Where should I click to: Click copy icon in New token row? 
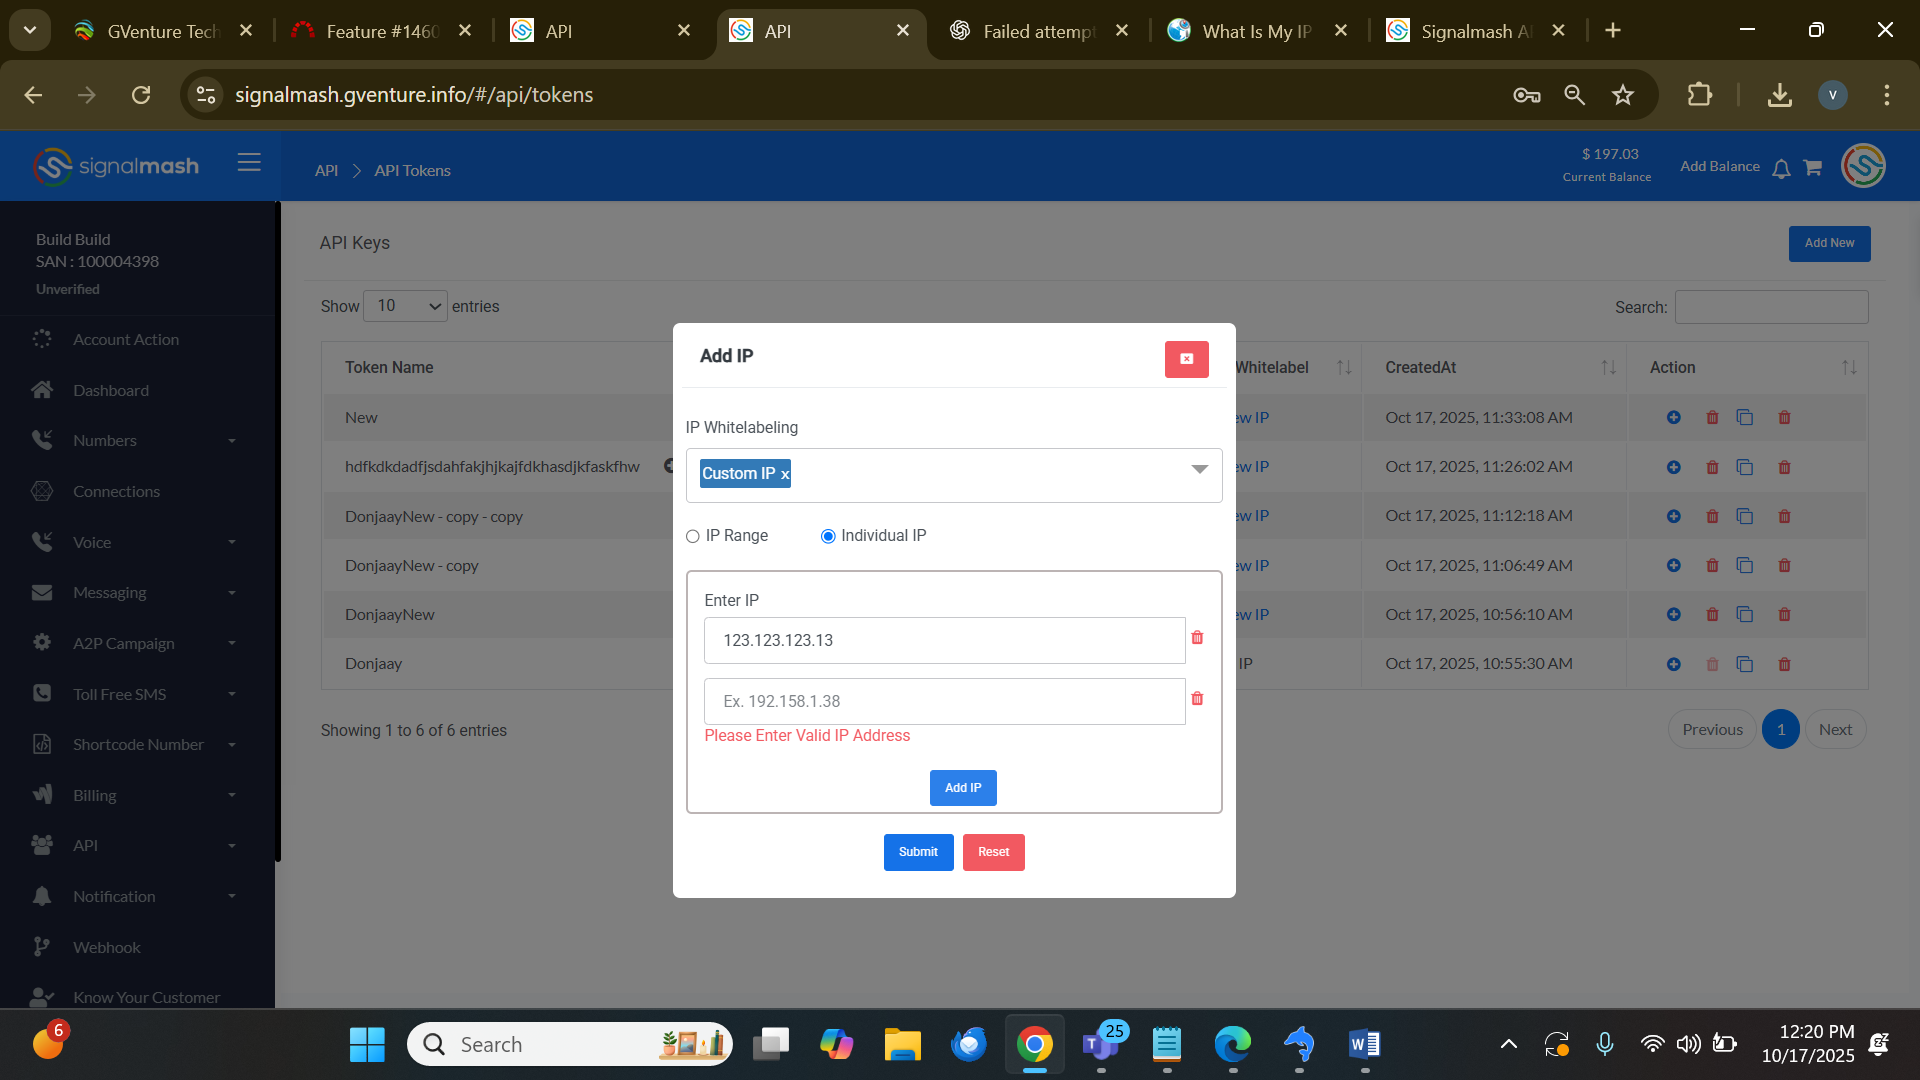coord(1745,418)
